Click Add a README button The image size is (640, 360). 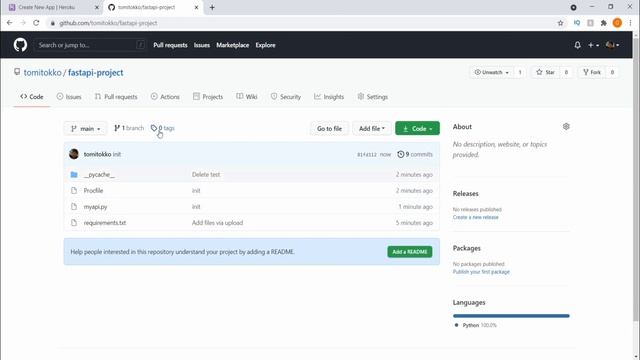point(409,252)
